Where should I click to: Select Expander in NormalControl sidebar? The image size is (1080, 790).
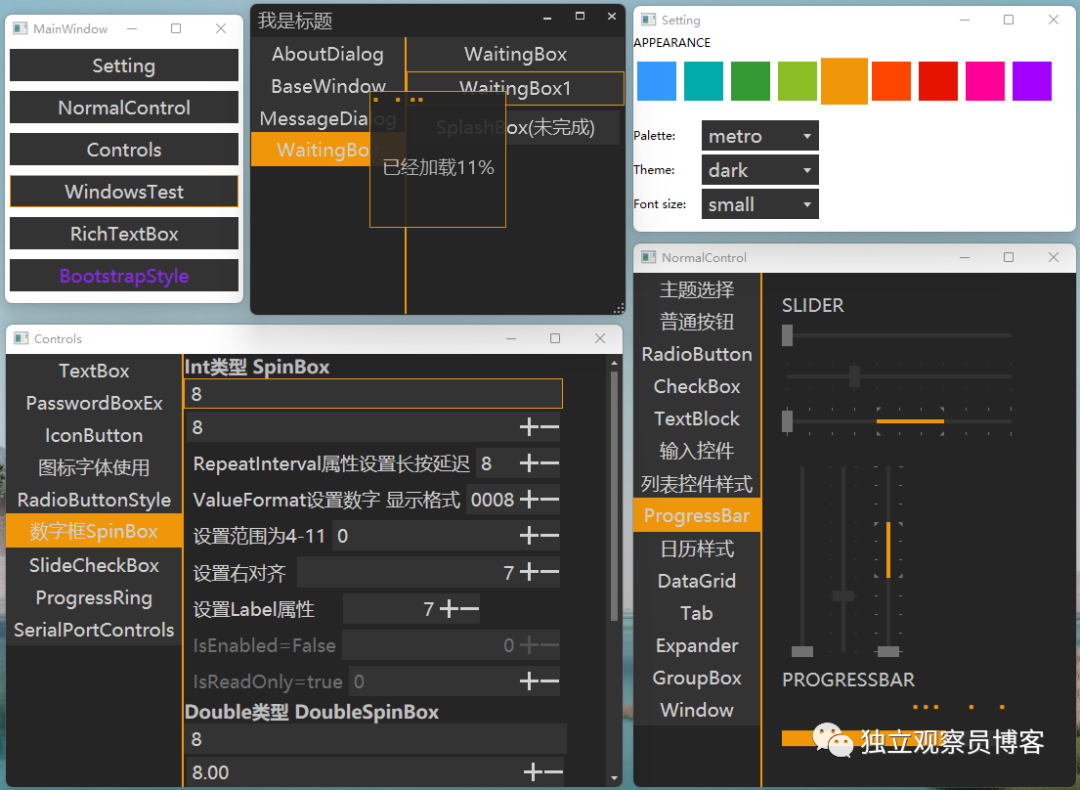pos(697,645)
